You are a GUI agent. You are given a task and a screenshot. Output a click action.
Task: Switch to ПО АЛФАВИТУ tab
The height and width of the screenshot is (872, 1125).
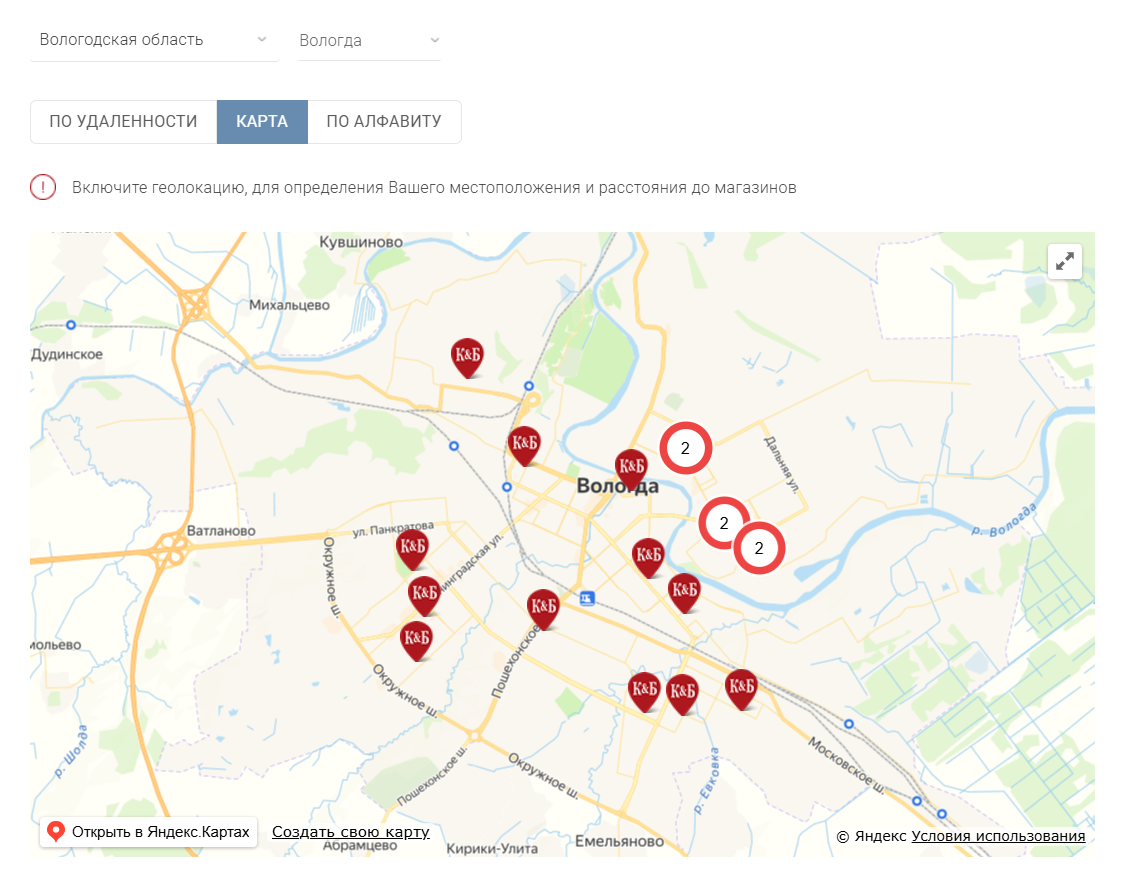[384, 122]
